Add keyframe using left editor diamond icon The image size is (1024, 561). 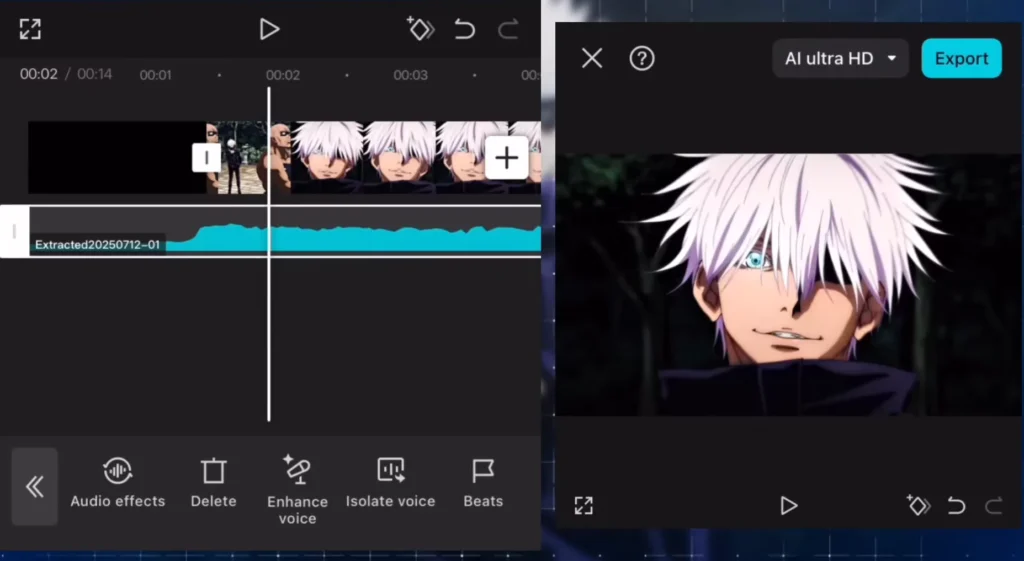(x=420, y=29)
